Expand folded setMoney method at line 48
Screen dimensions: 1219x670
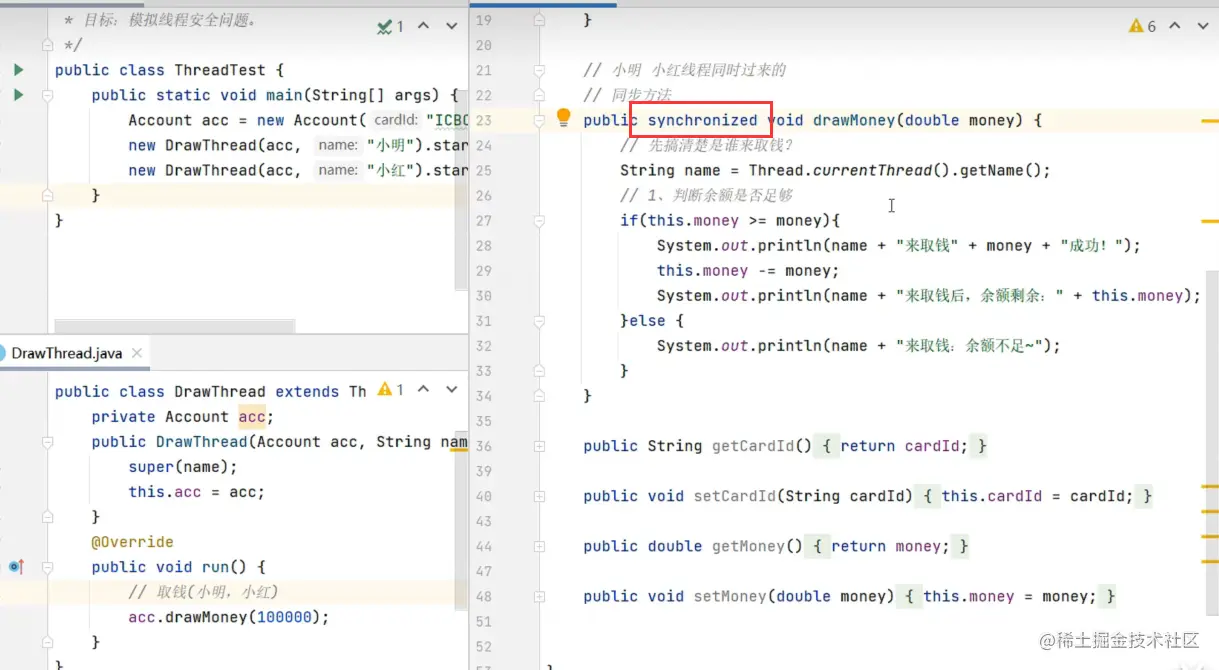tap(540, 596)
